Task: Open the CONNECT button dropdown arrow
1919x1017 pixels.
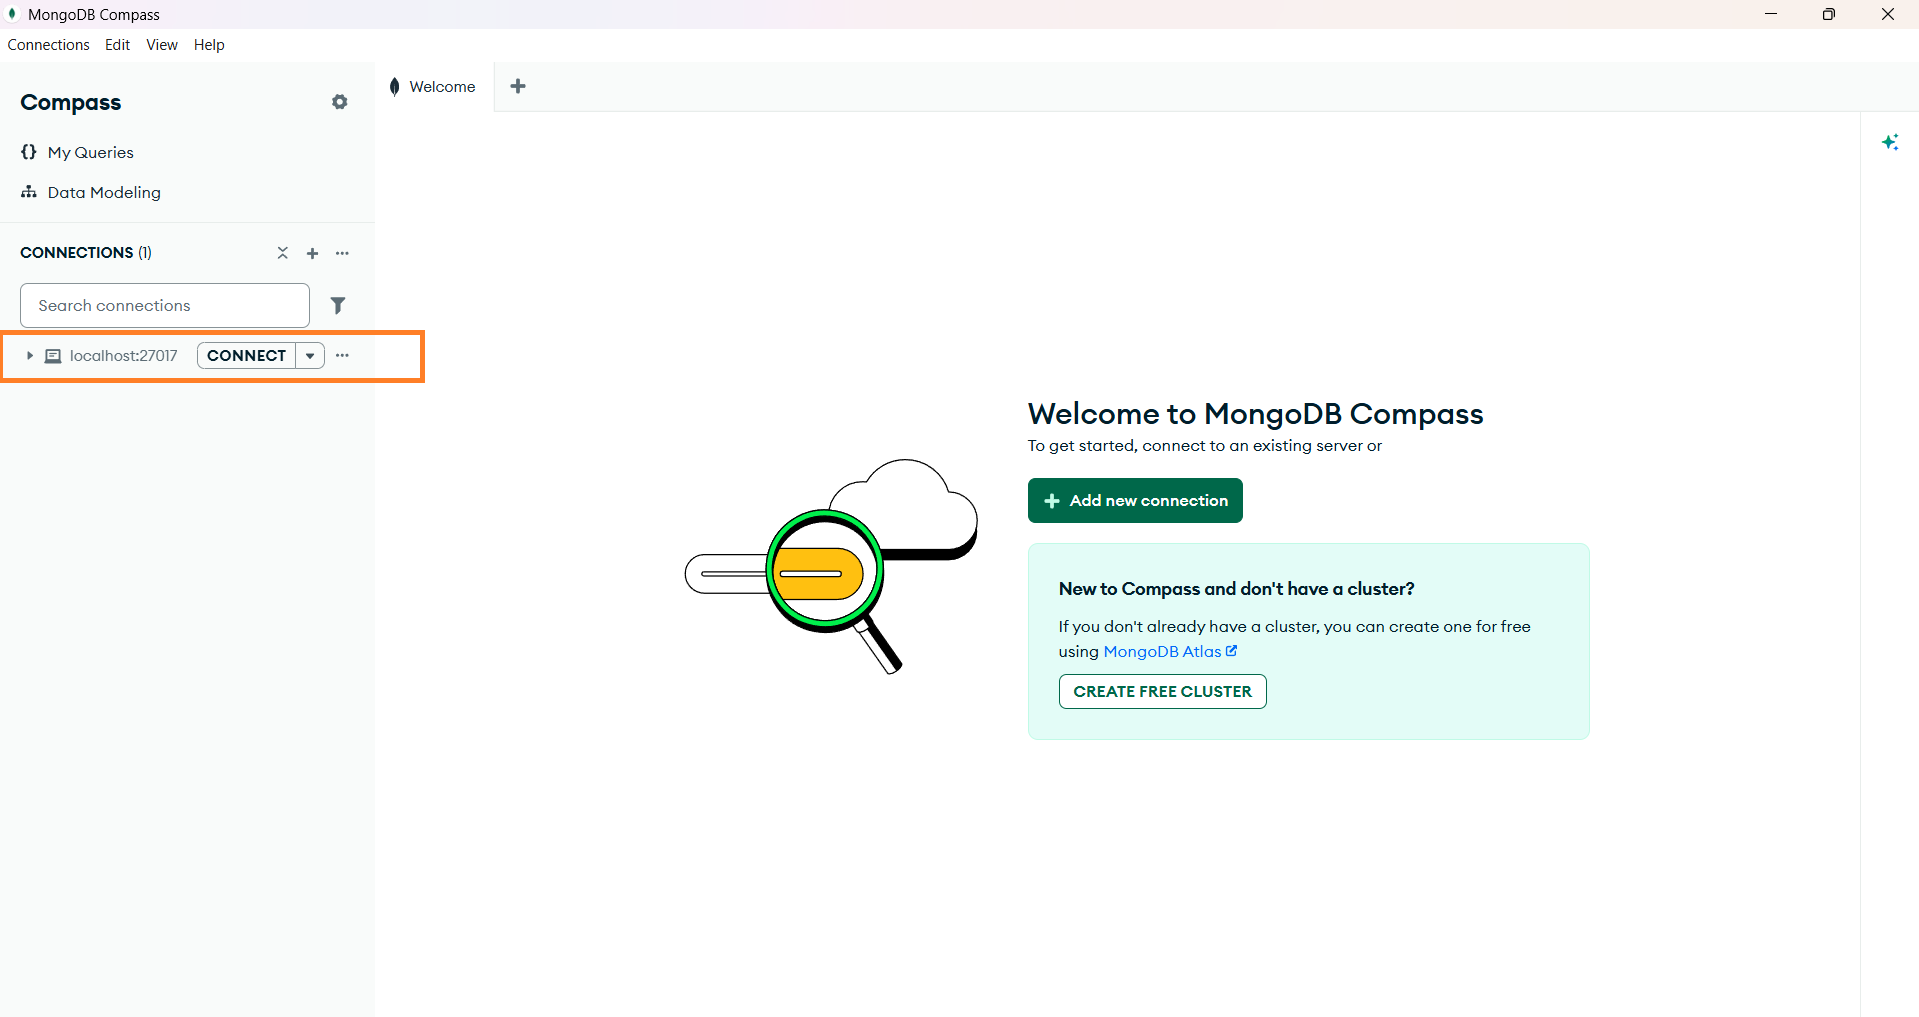Action: [x=310, y=355]
